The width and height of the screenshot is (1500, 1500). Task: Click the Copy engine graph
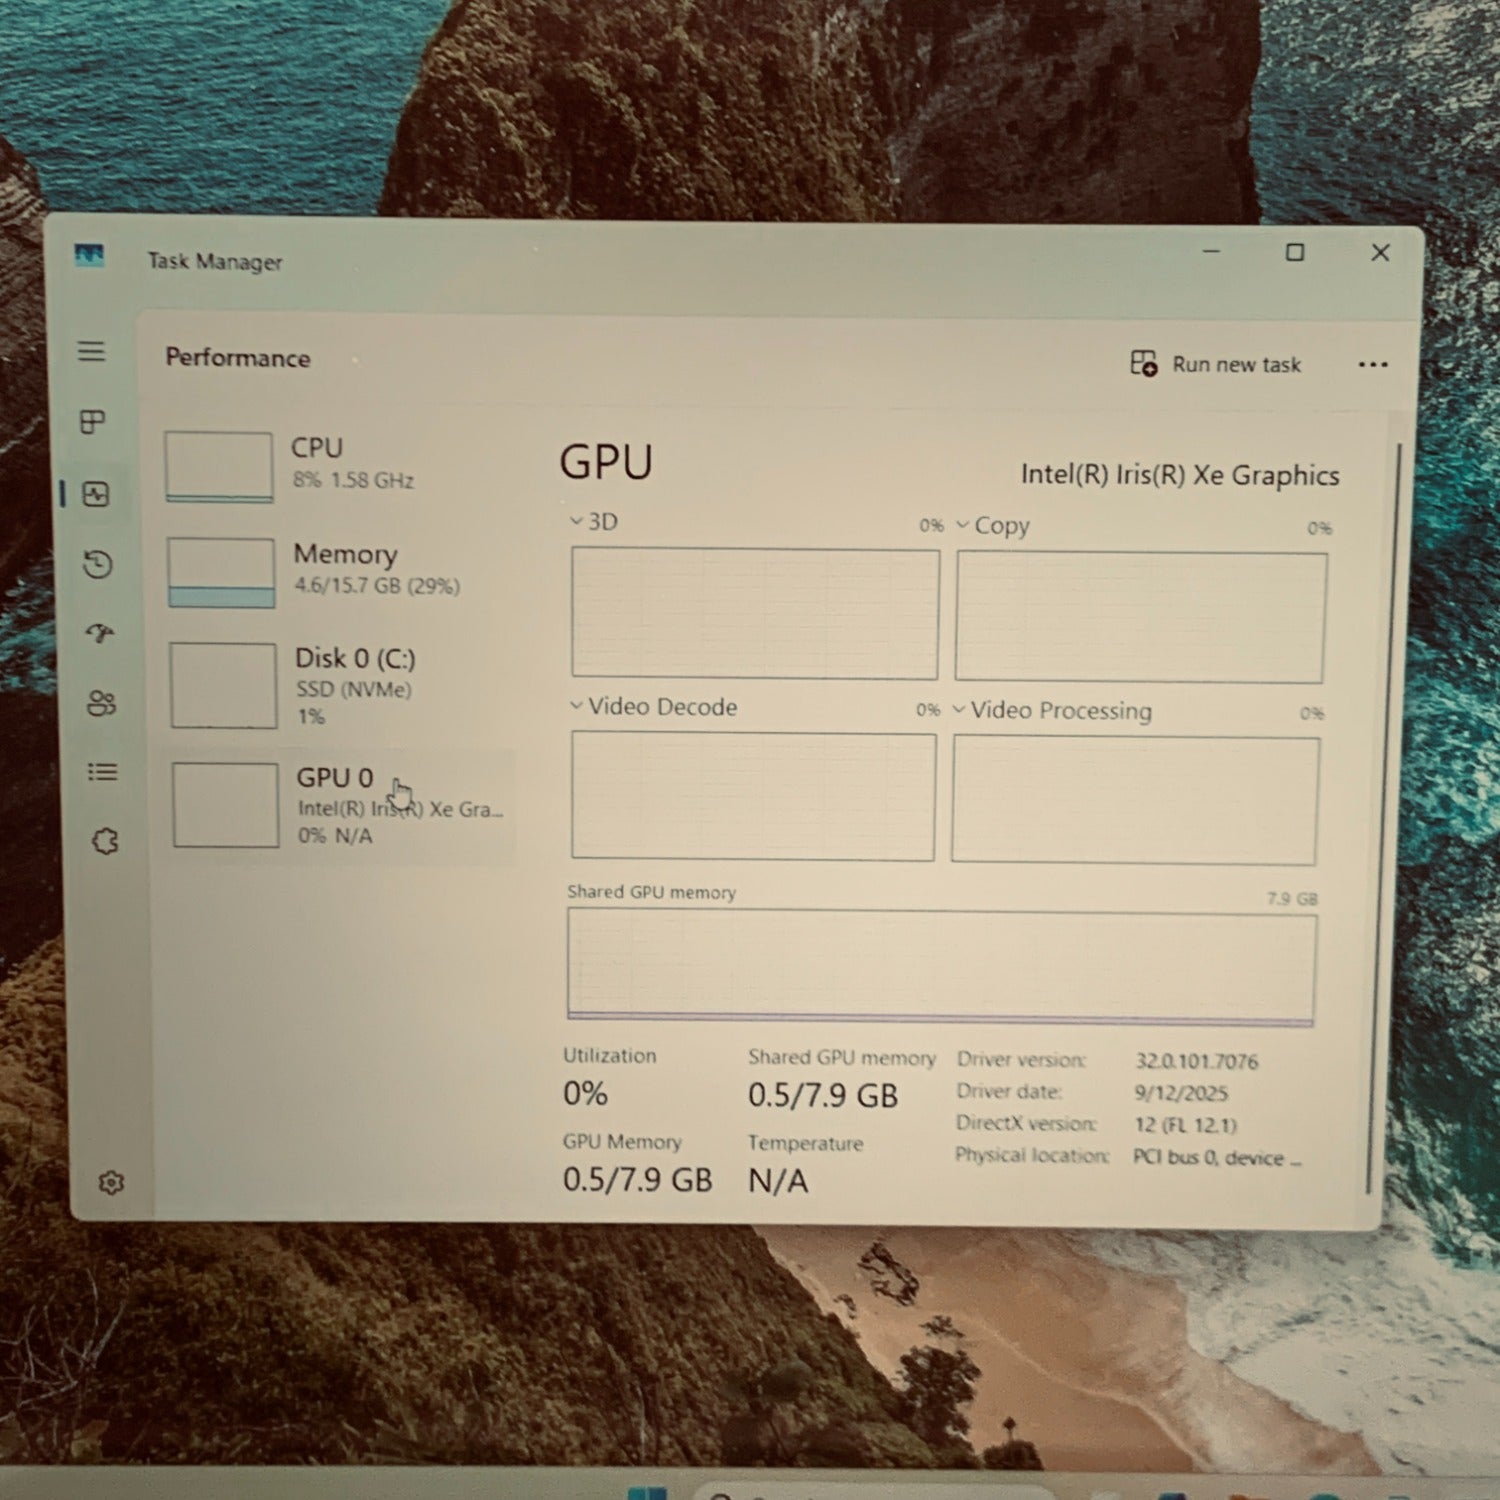click(x=1141, y=618)
